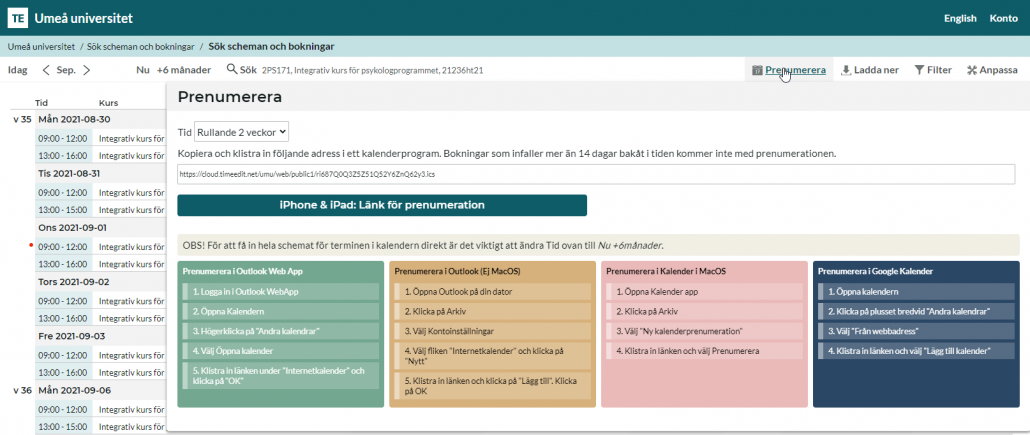Click step Välj Ny kalenderprenumeration
Screen dimensions: 1030x435
pos(704,331)
